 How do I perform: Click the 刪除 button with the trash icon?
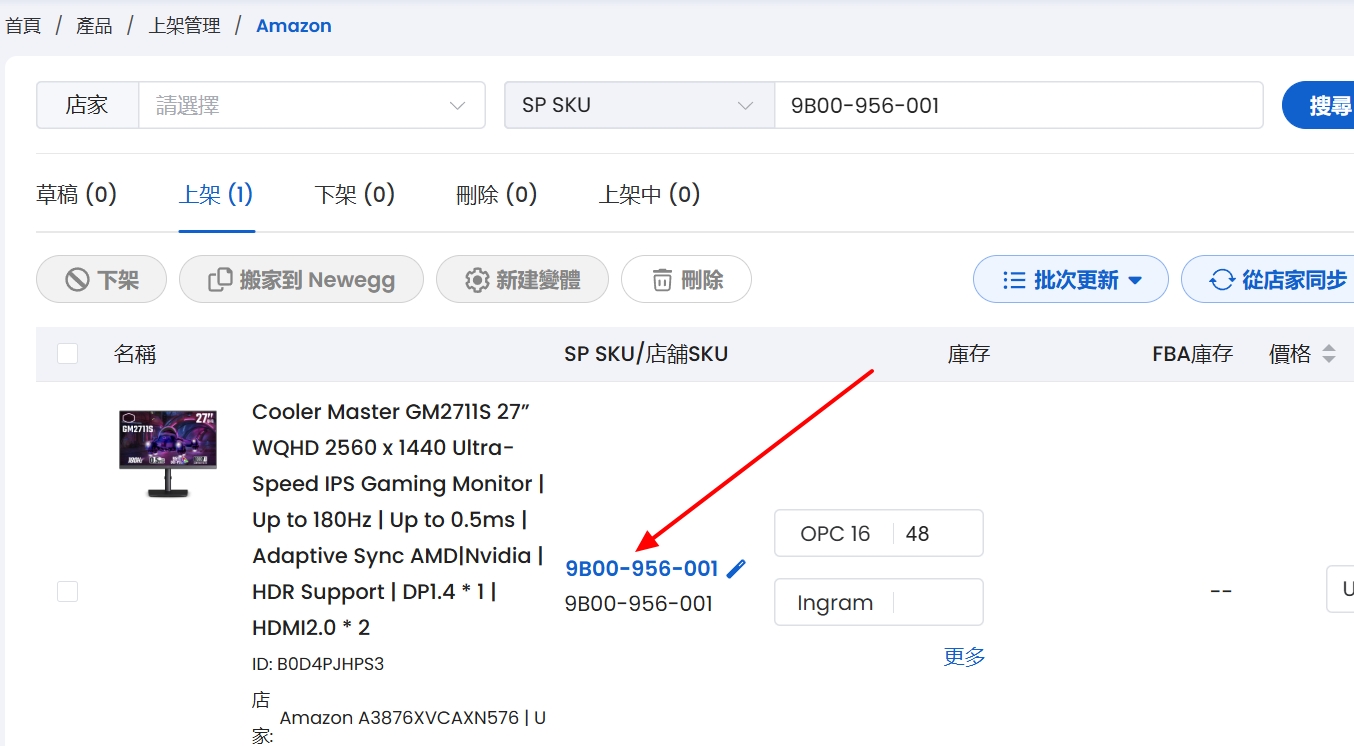pyautogui.click(x=686, y=280)
